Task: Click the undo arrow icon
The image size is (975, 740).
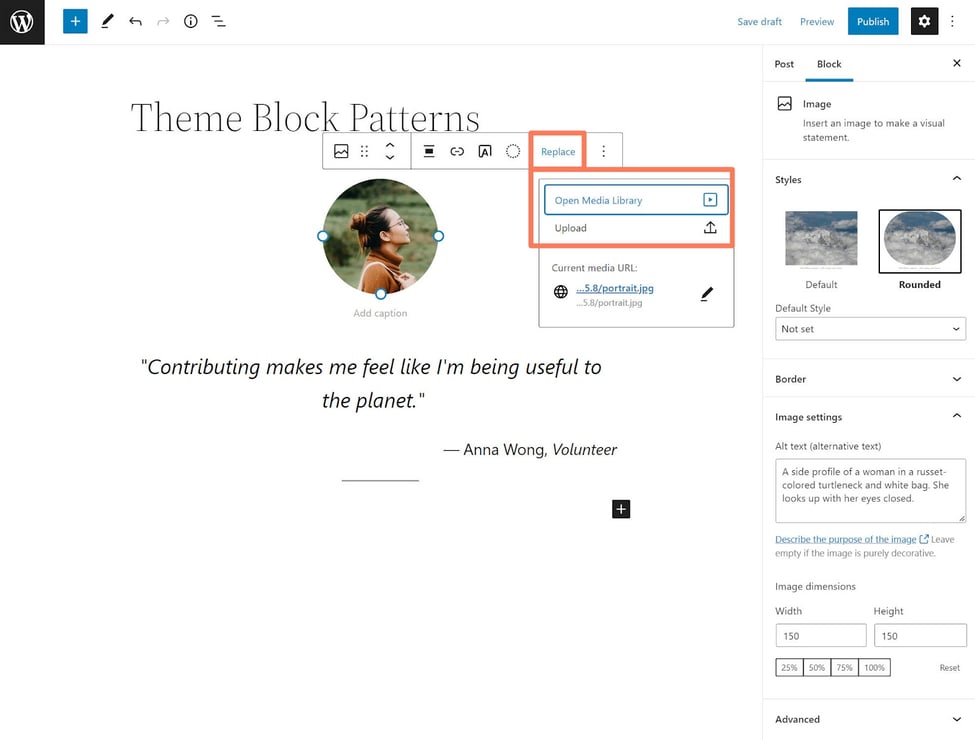Action: click(135, 21)
